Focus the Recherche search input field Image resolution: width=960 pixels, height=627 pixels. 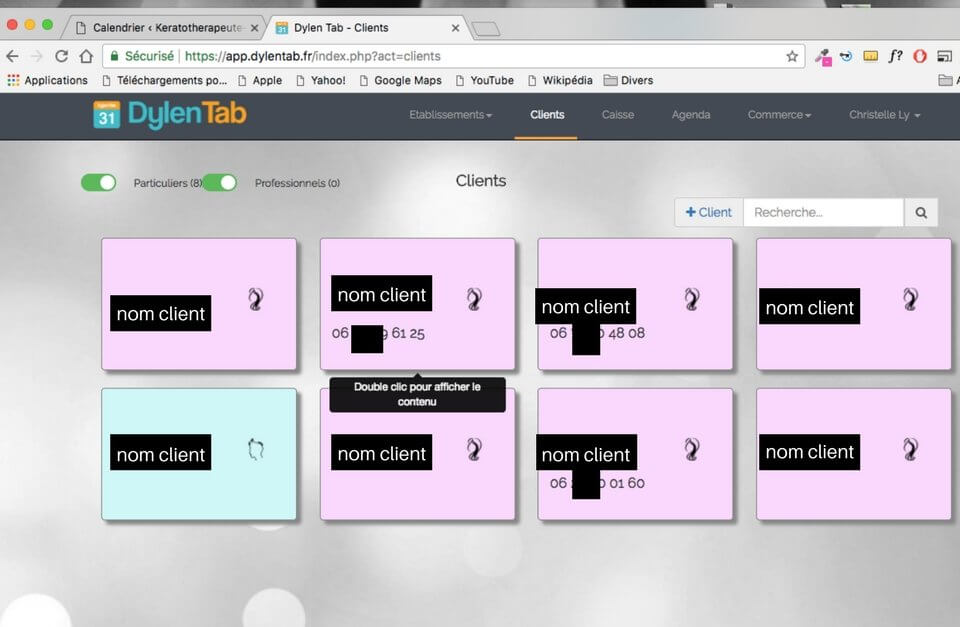pos(823,212)
